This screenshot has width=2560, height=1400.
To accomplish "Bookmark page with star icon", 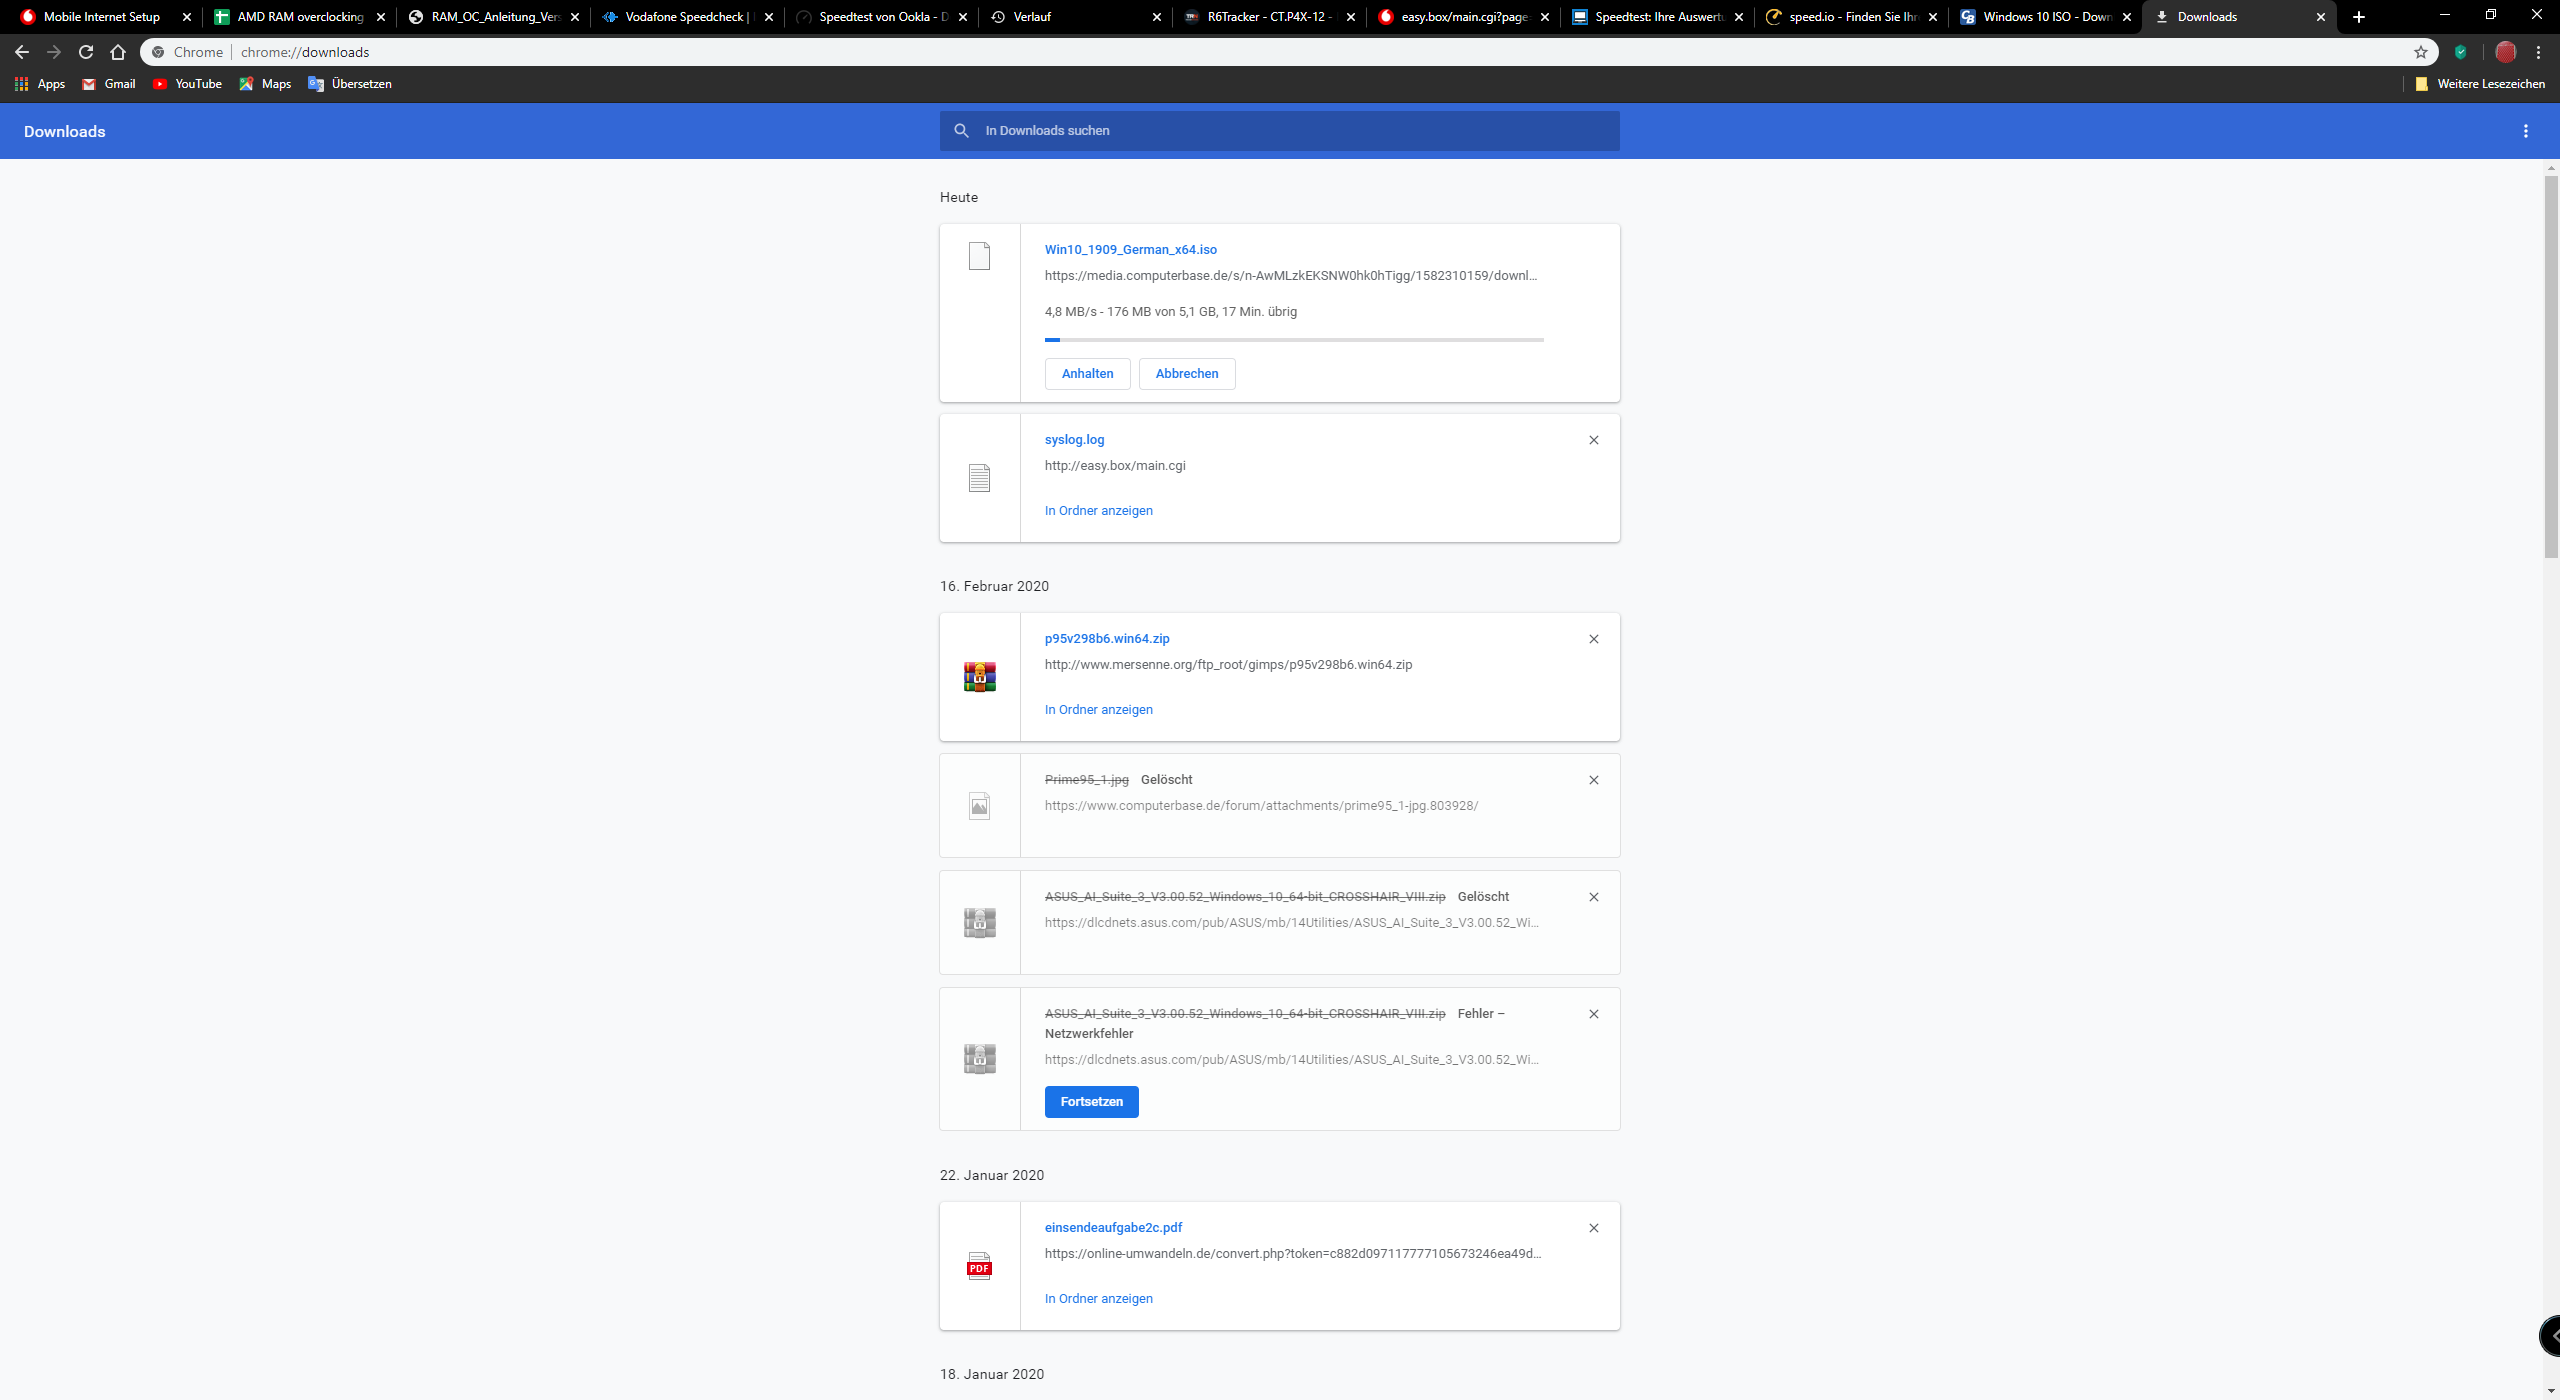I will pyautogui.click(x=2421, y=52).
